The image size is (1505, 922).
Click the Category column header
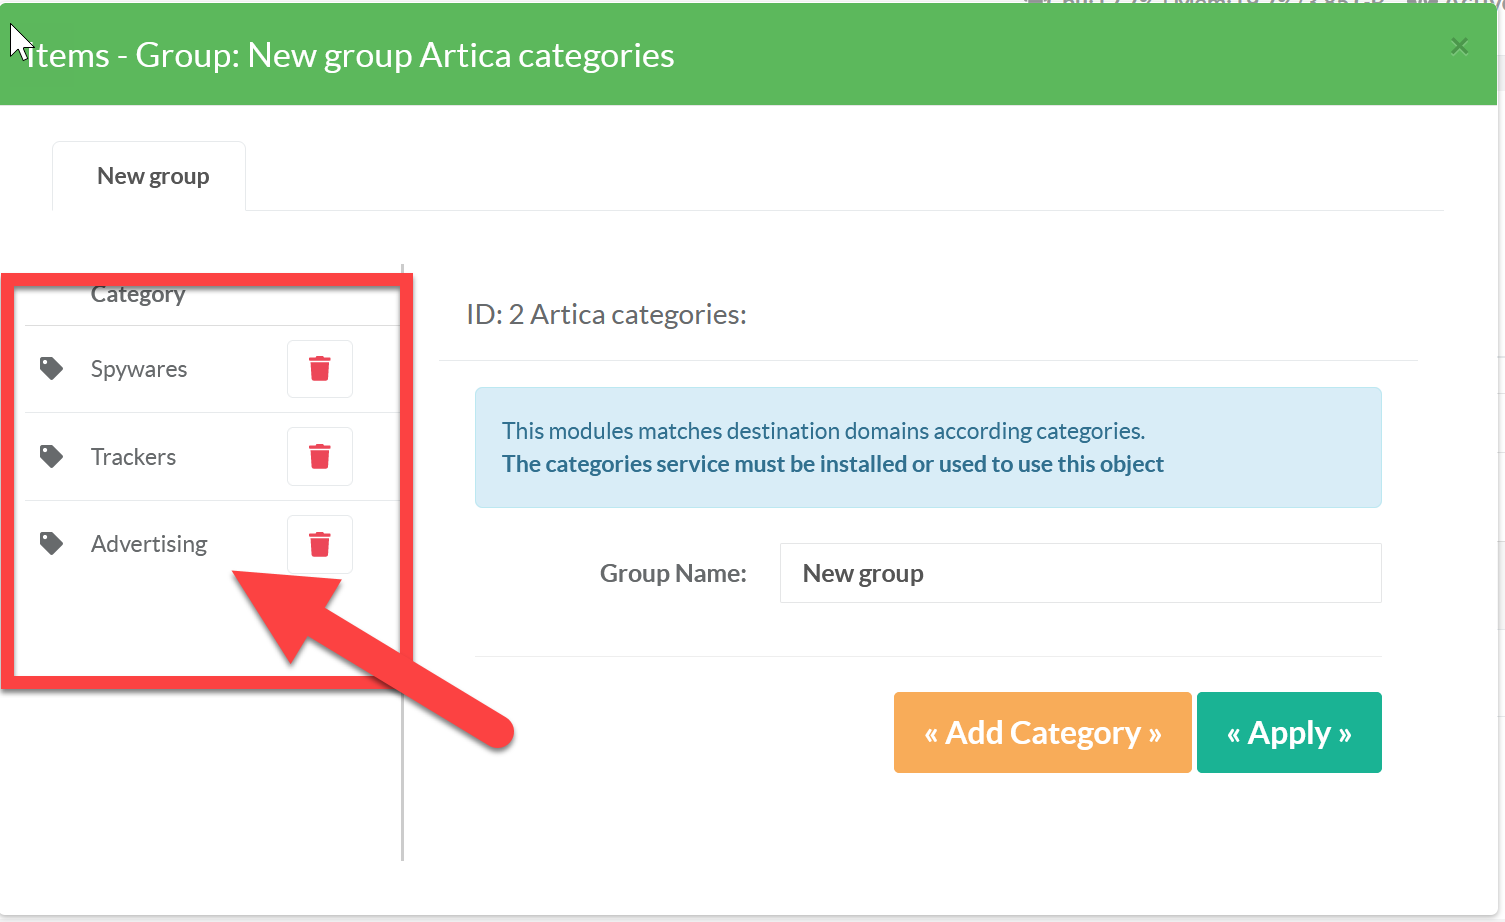click(x=138, y=295)
